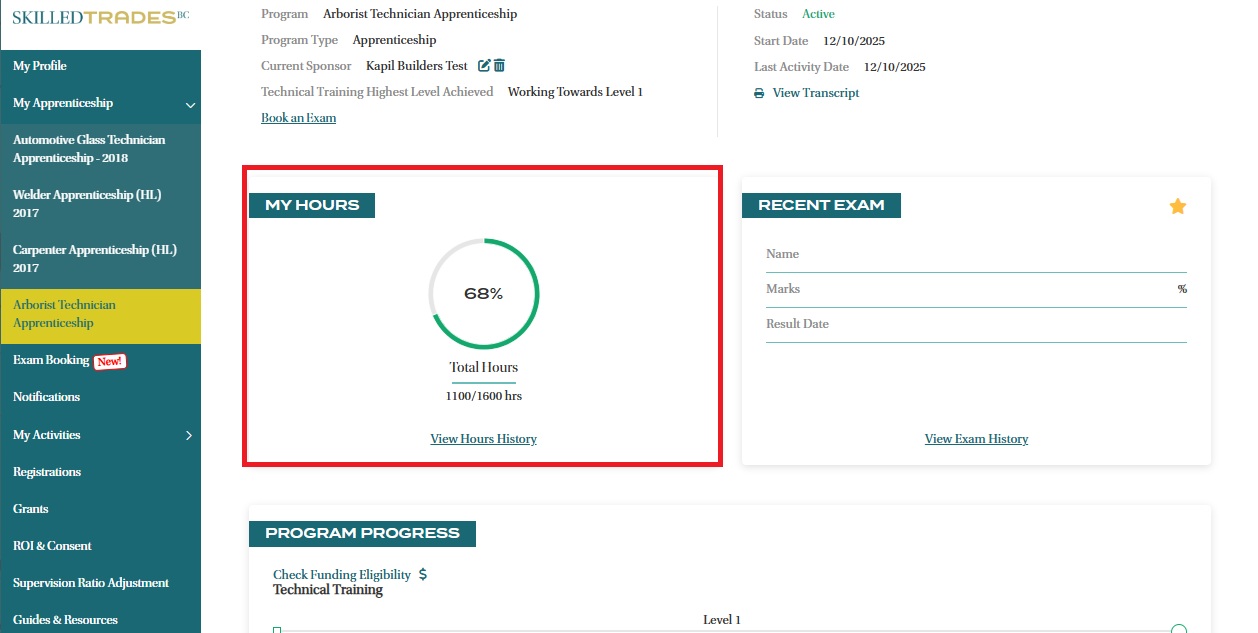Go to Supervision Ratio Adjustment
Viewport: 1258px width, 633px height.
91,583
